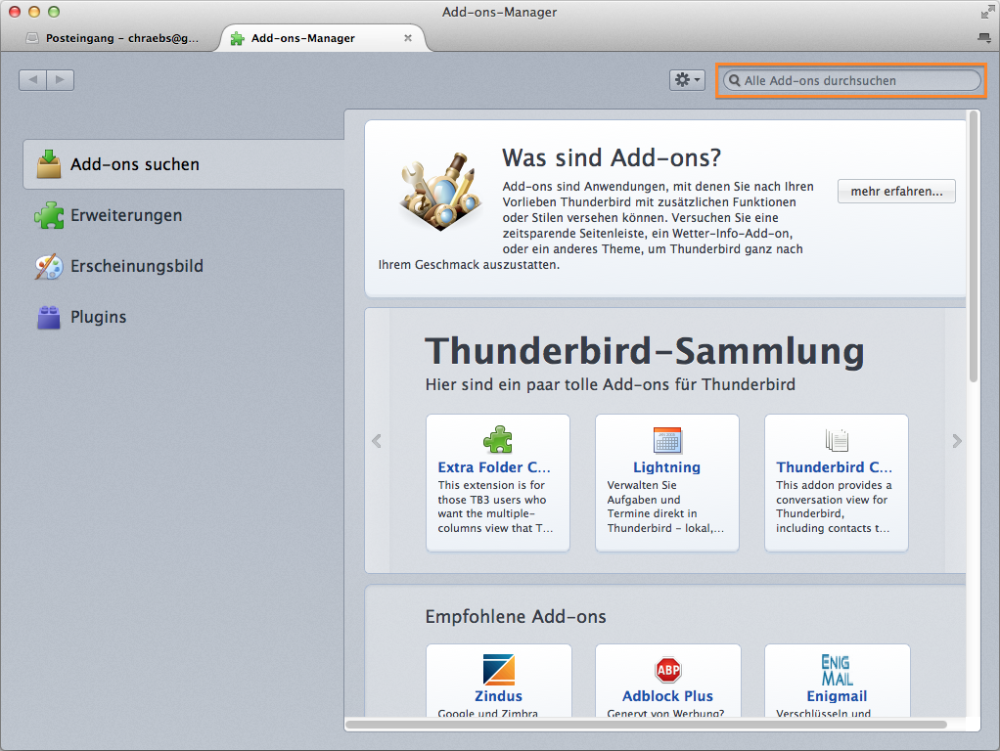Open the 'Thunderbird C...' add-on link
The image size is (1000, 751).
[834, 467]
